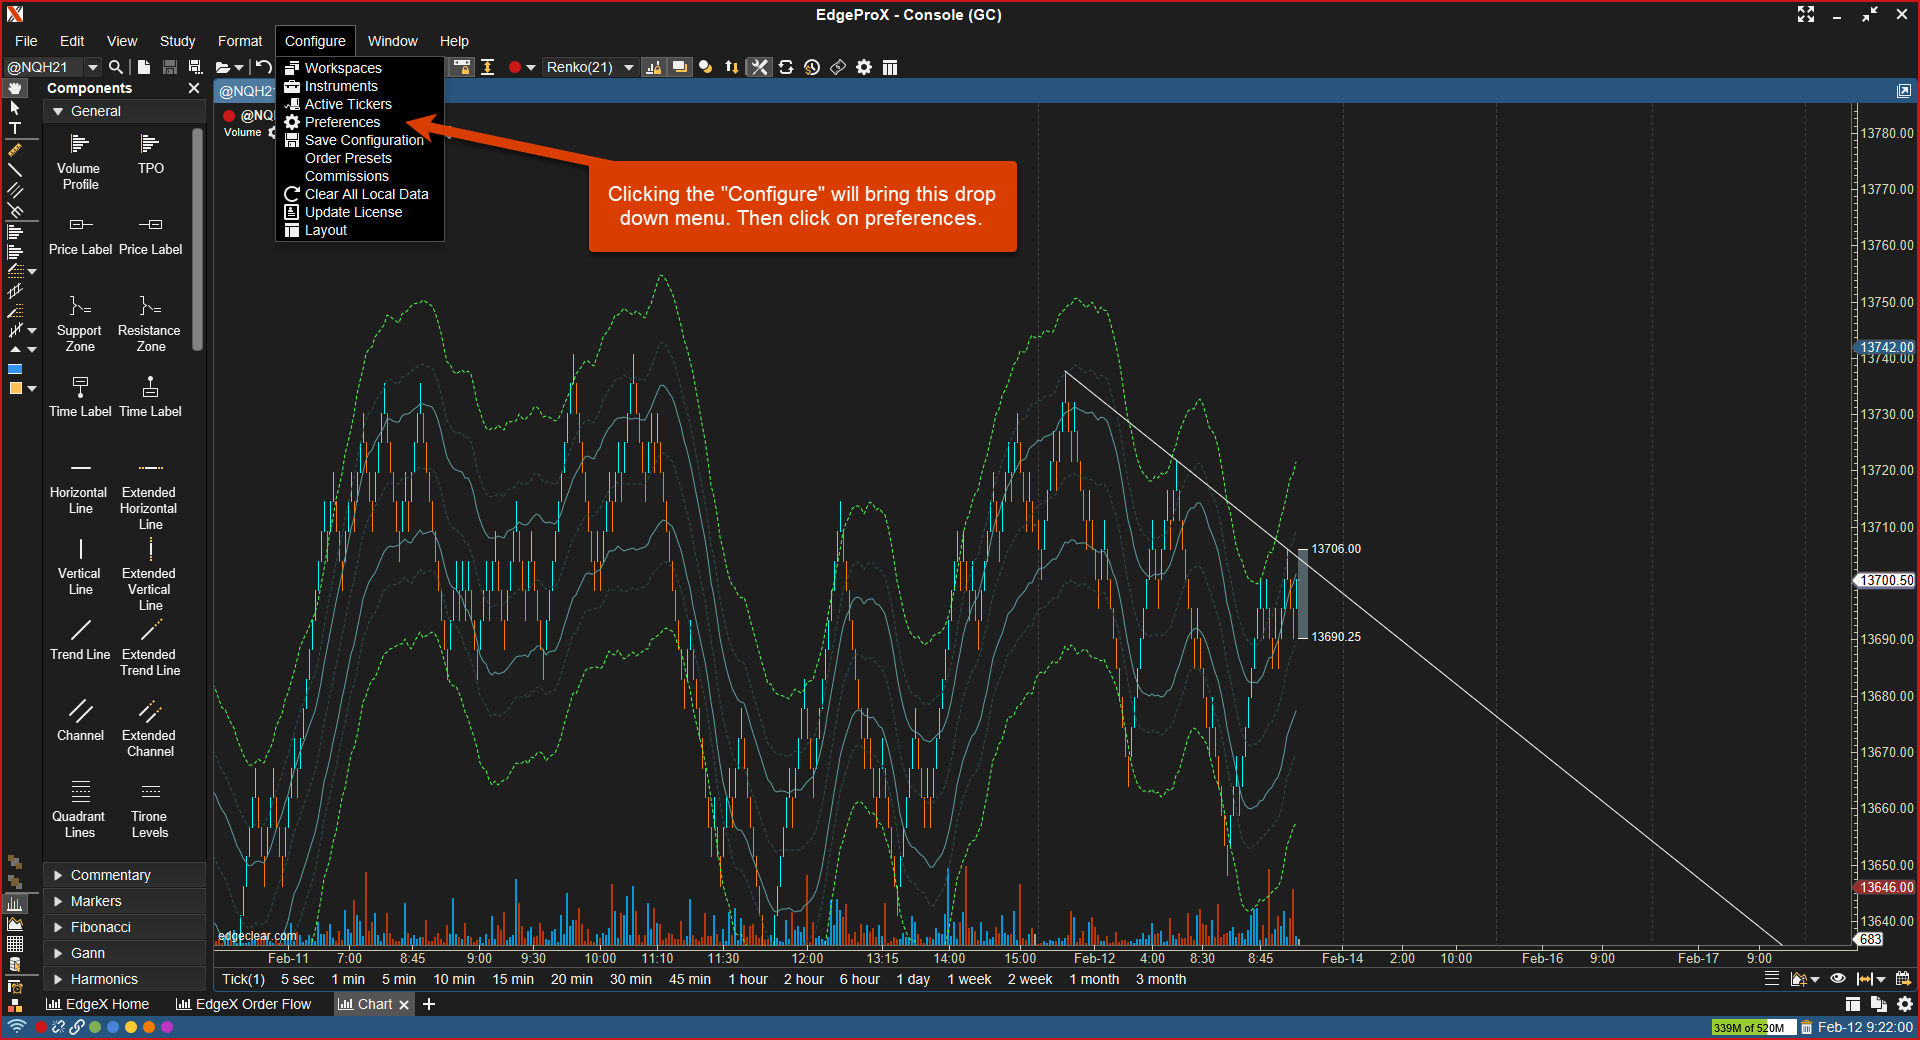The width and height of the screenshot is (1920, 1040).
Task: Click the search magnifier icon in toolbar
Action: [116, 67]
